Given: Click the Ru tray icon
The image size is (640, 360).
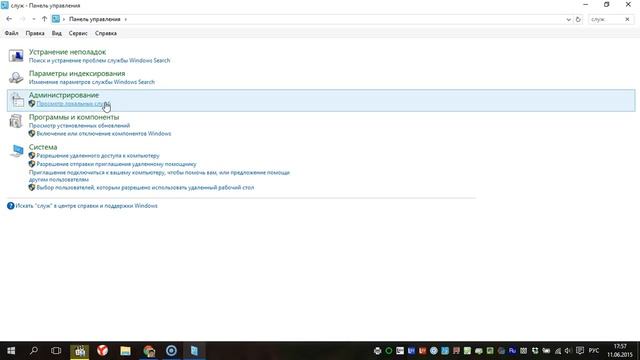Looking at the screenshot, I should [513, 351].
